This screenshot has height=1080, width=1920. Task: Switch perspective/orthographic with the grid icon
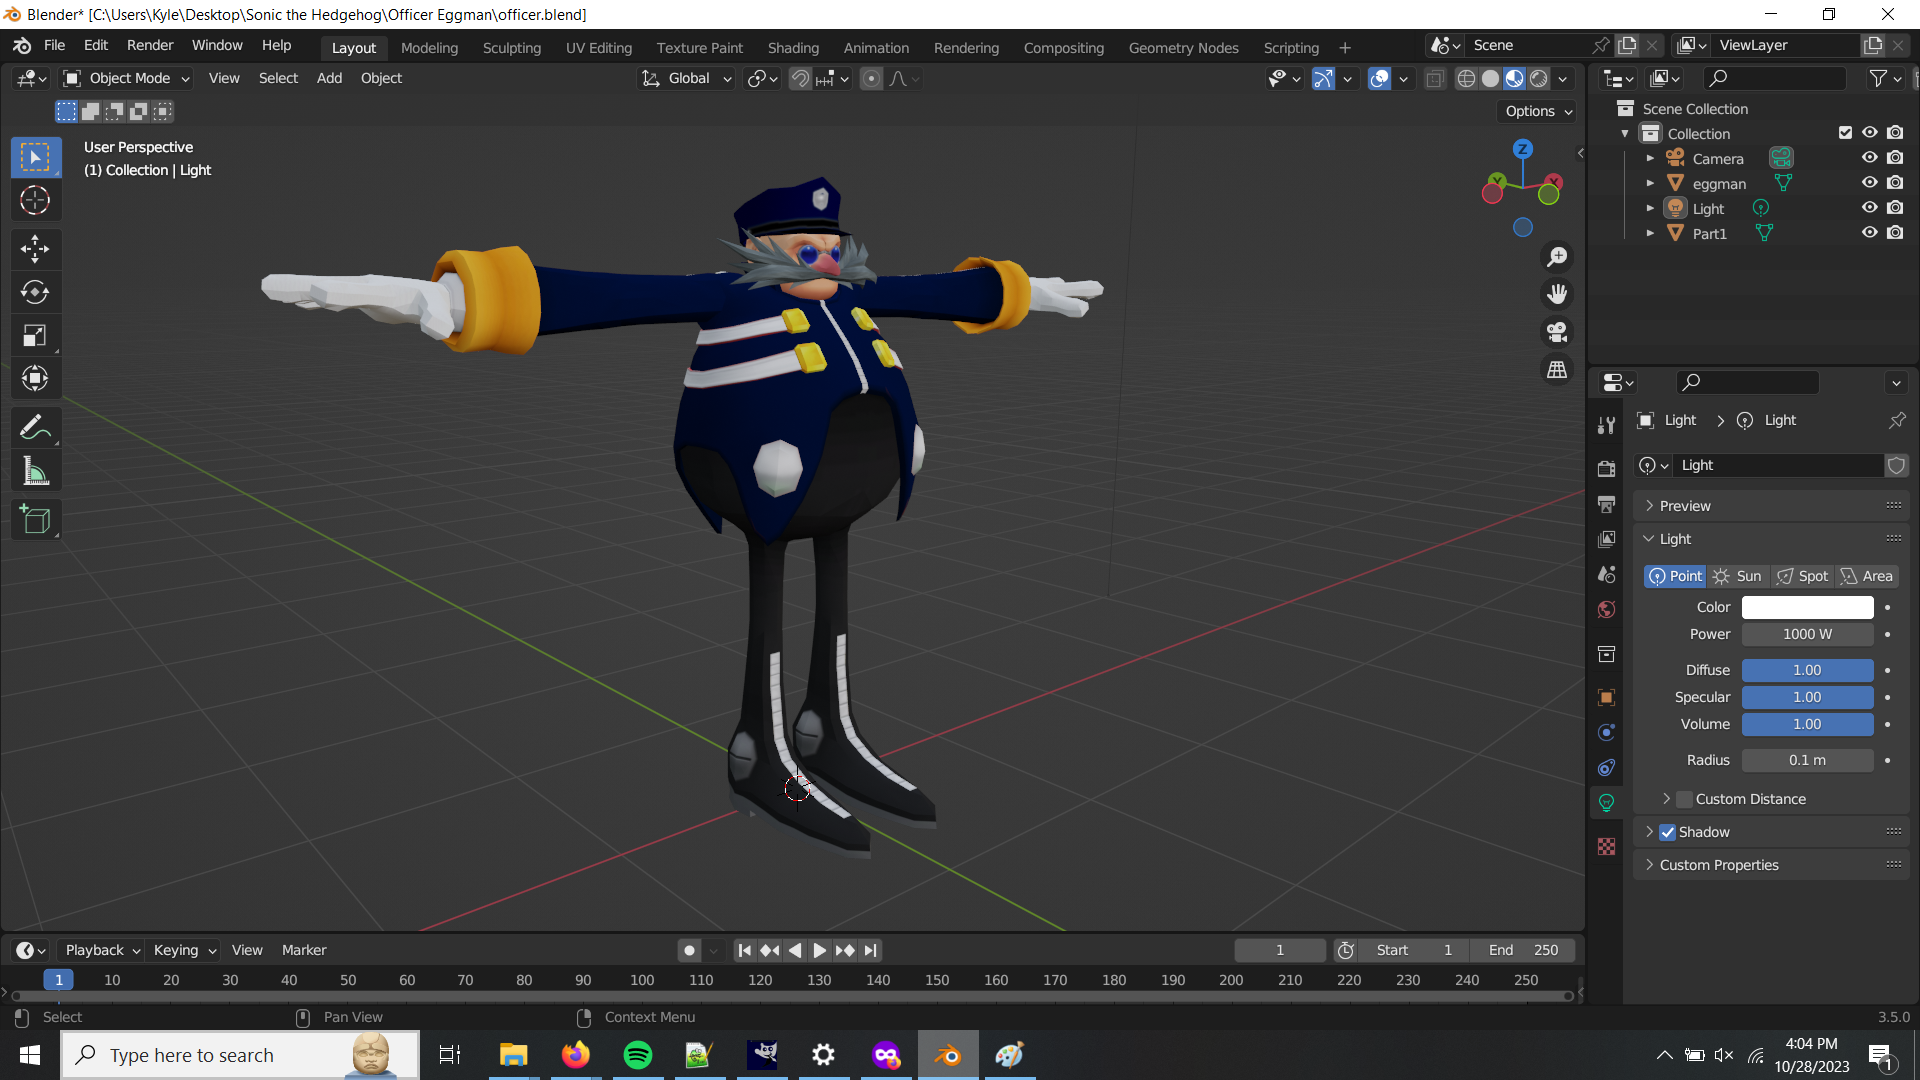click(x=1557, y=370)
